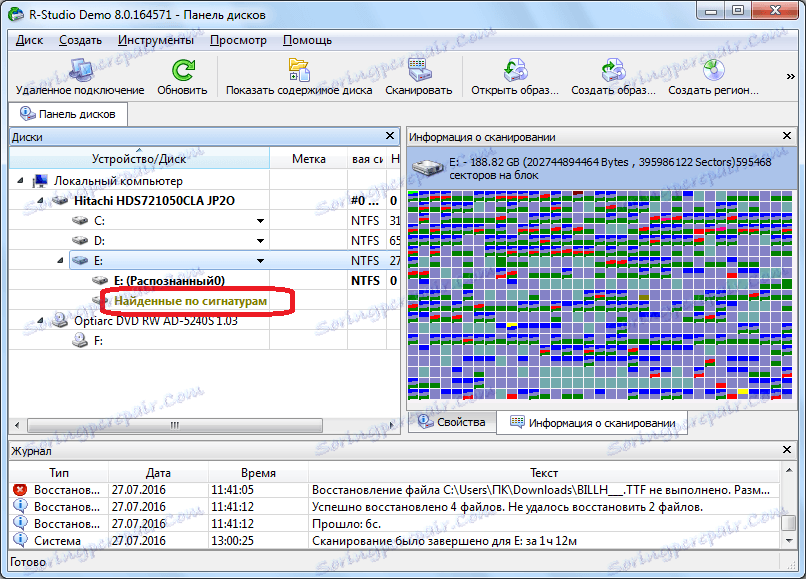
Task: Sort log by Текст column header
Action: 544,473
